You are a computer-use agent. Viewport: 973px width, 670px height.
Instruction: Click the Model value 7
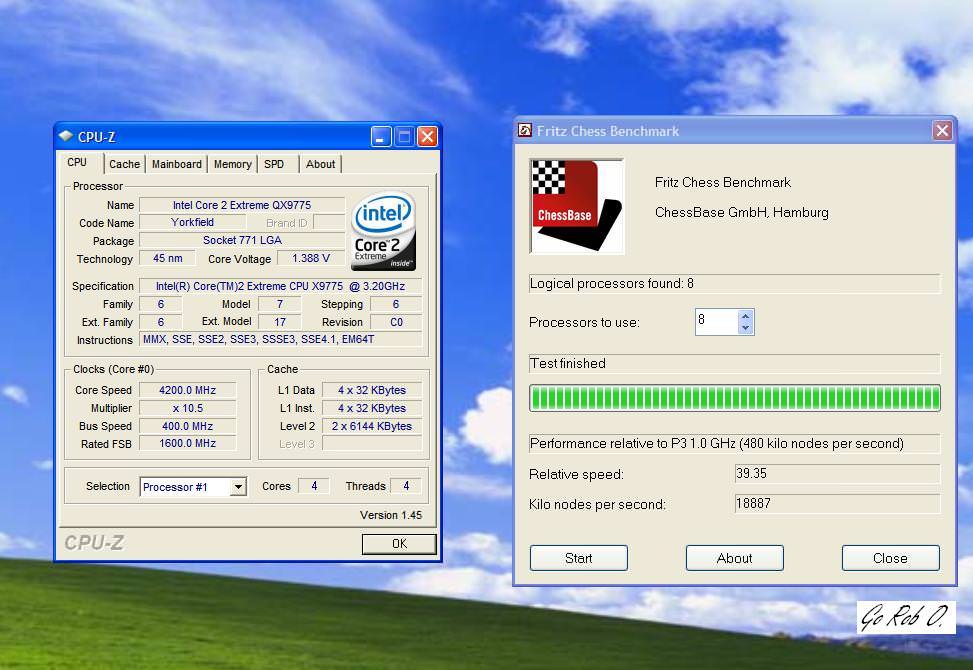tap(280, 304)
